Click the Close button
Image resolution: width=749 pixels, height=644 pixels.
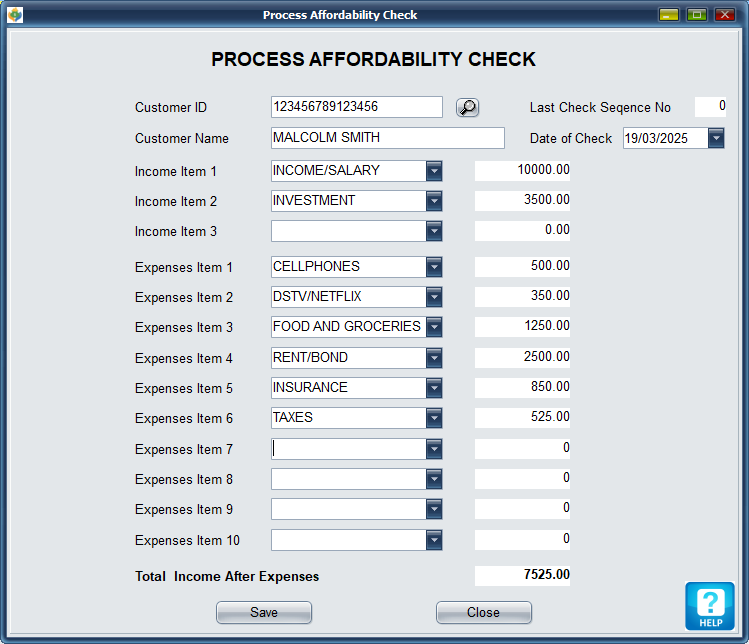pyautogui.click(x=483, y=613)
